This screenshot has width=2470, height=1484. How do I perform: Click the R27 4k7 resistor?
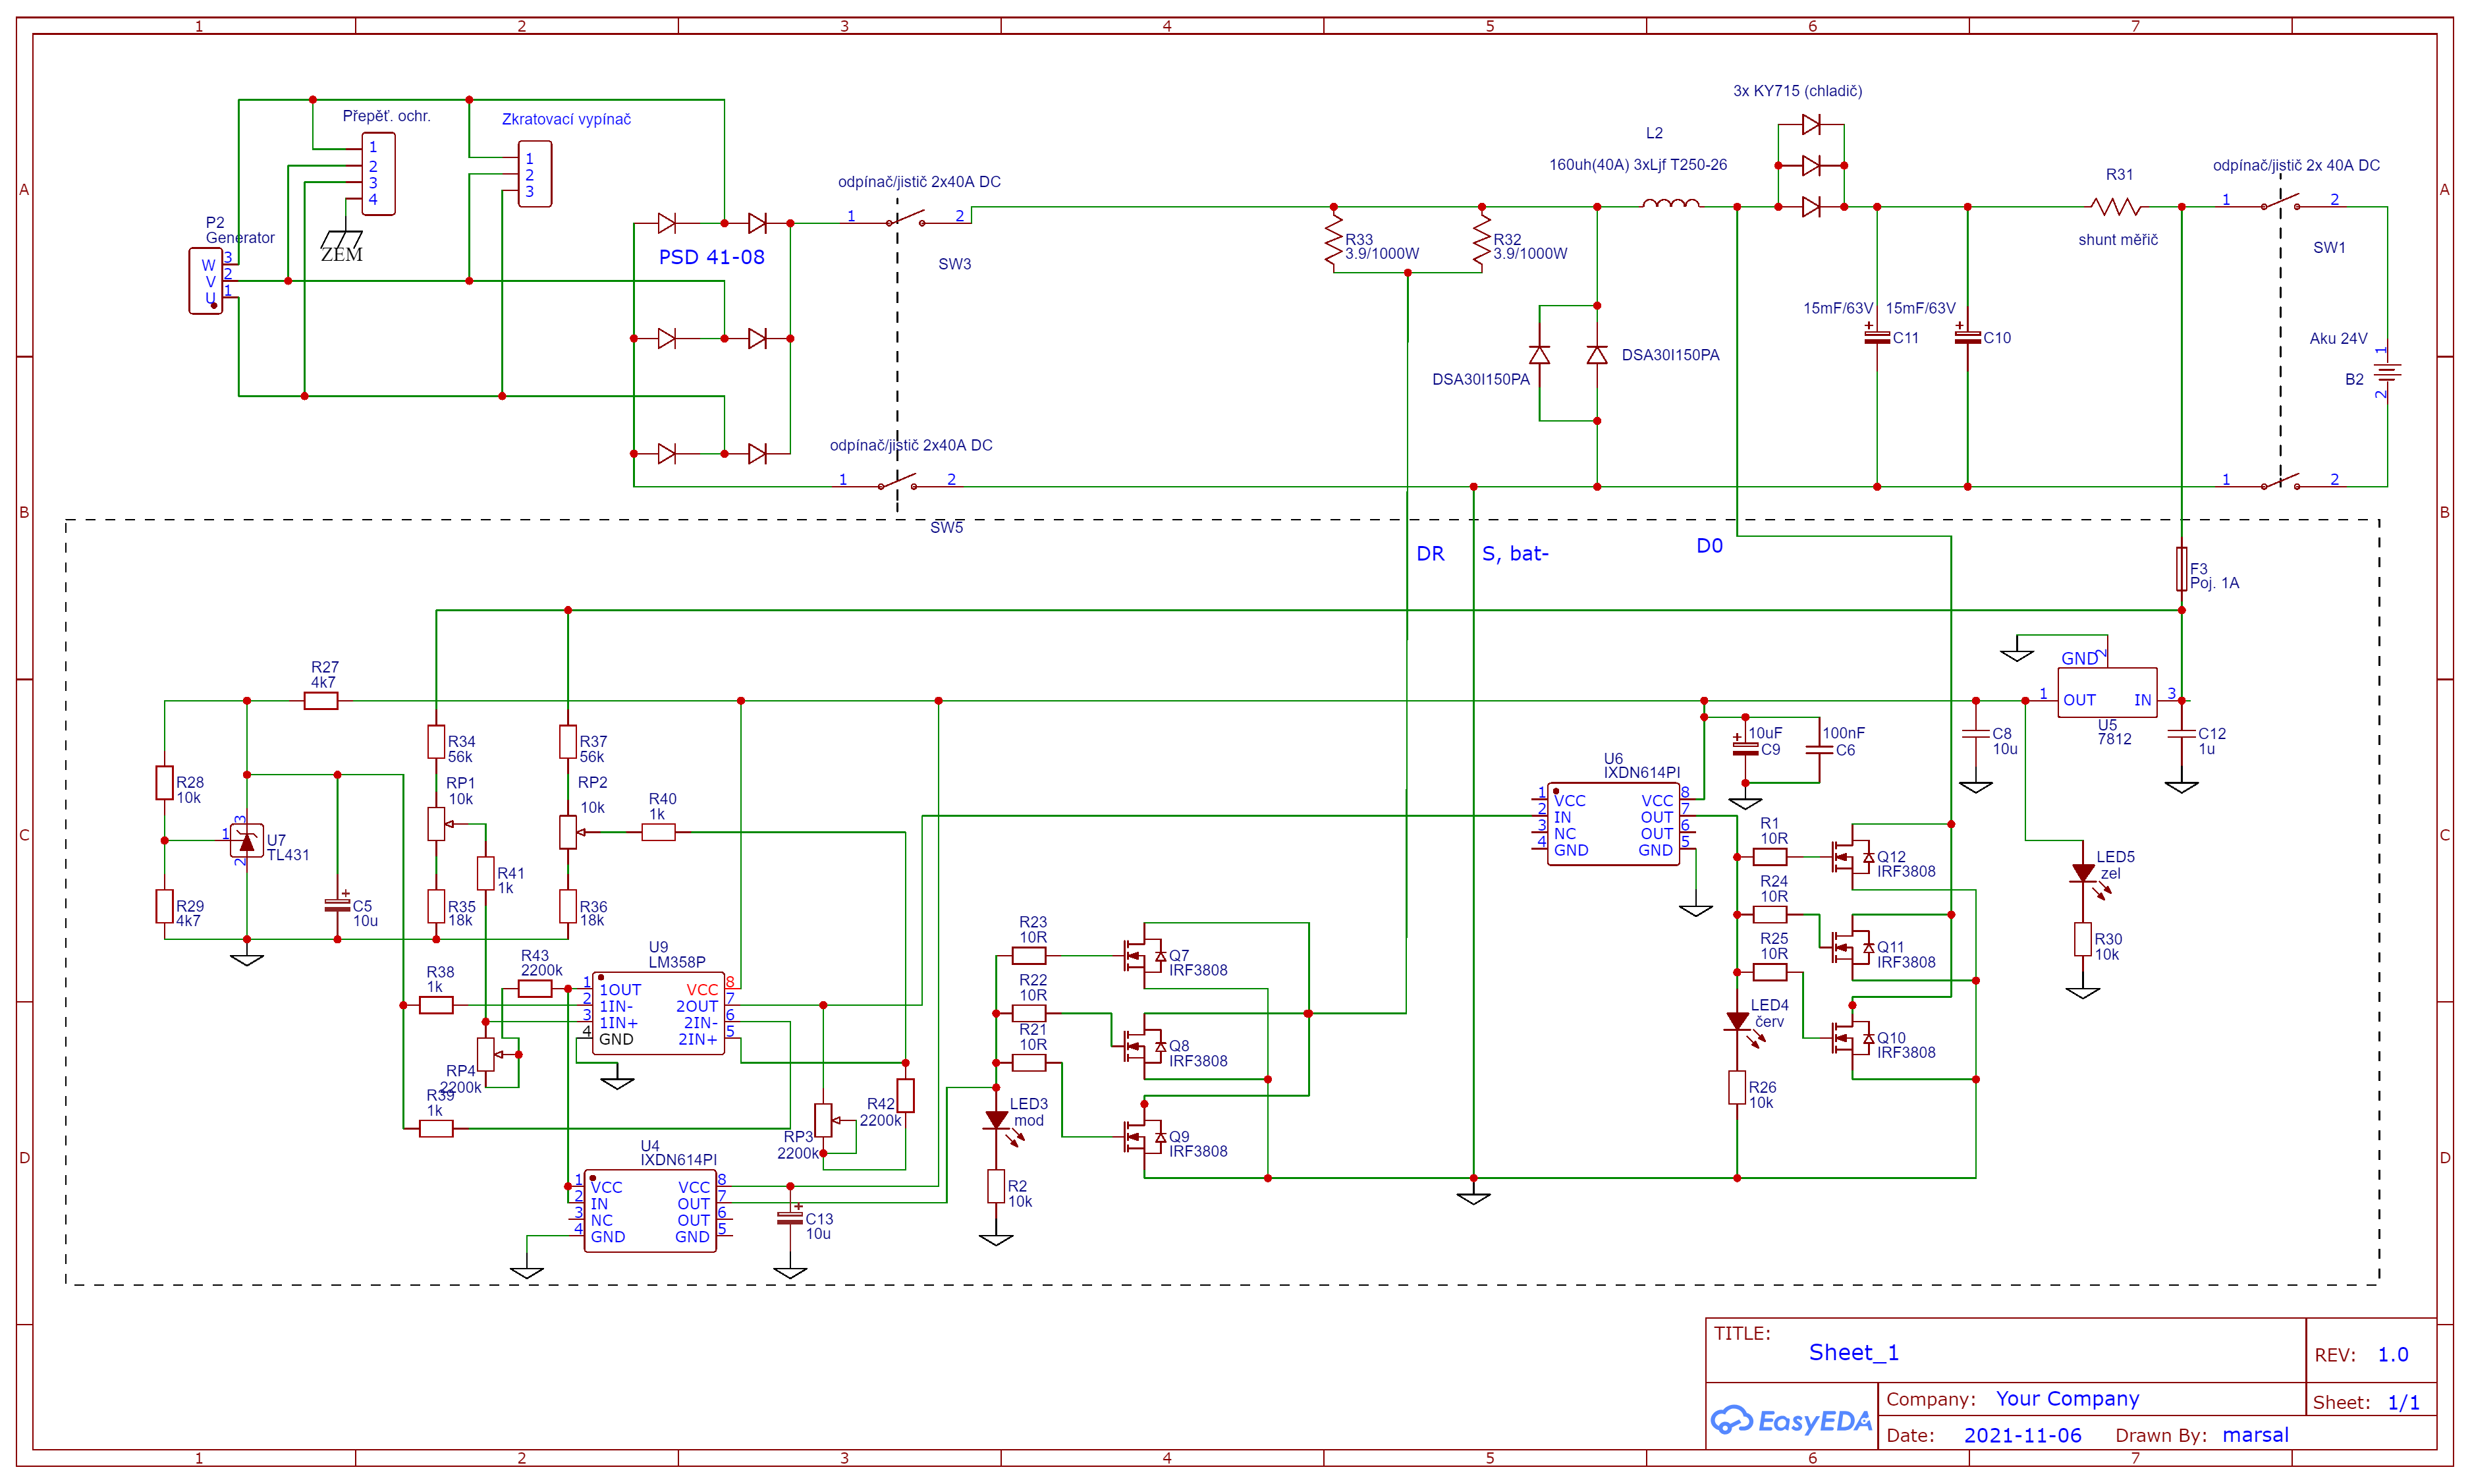pos(321,701)
